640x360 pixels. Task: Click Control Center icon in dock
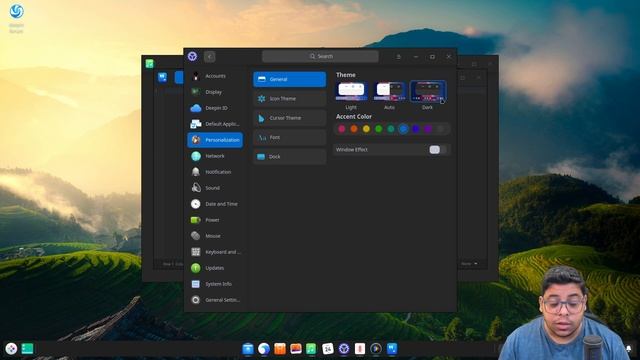pos(344,349)
